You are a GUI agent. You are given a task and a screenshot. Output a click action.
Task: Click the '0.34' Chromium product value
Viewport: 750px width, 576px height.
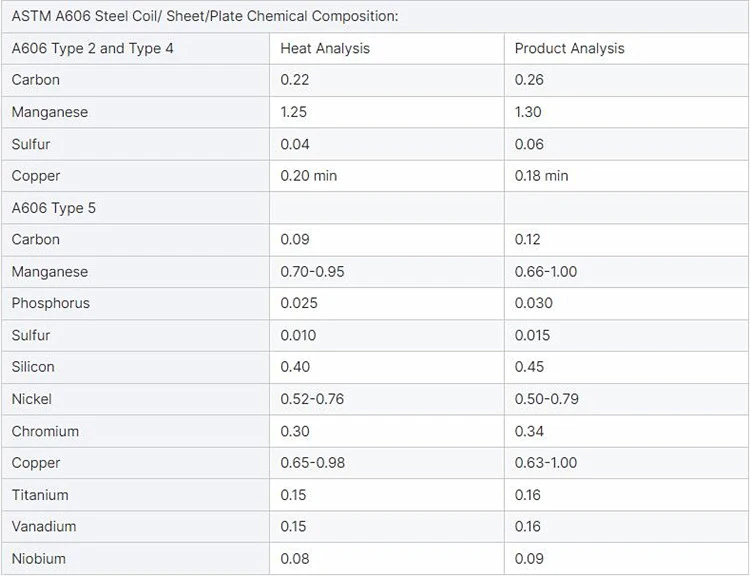tap(529, 432)
